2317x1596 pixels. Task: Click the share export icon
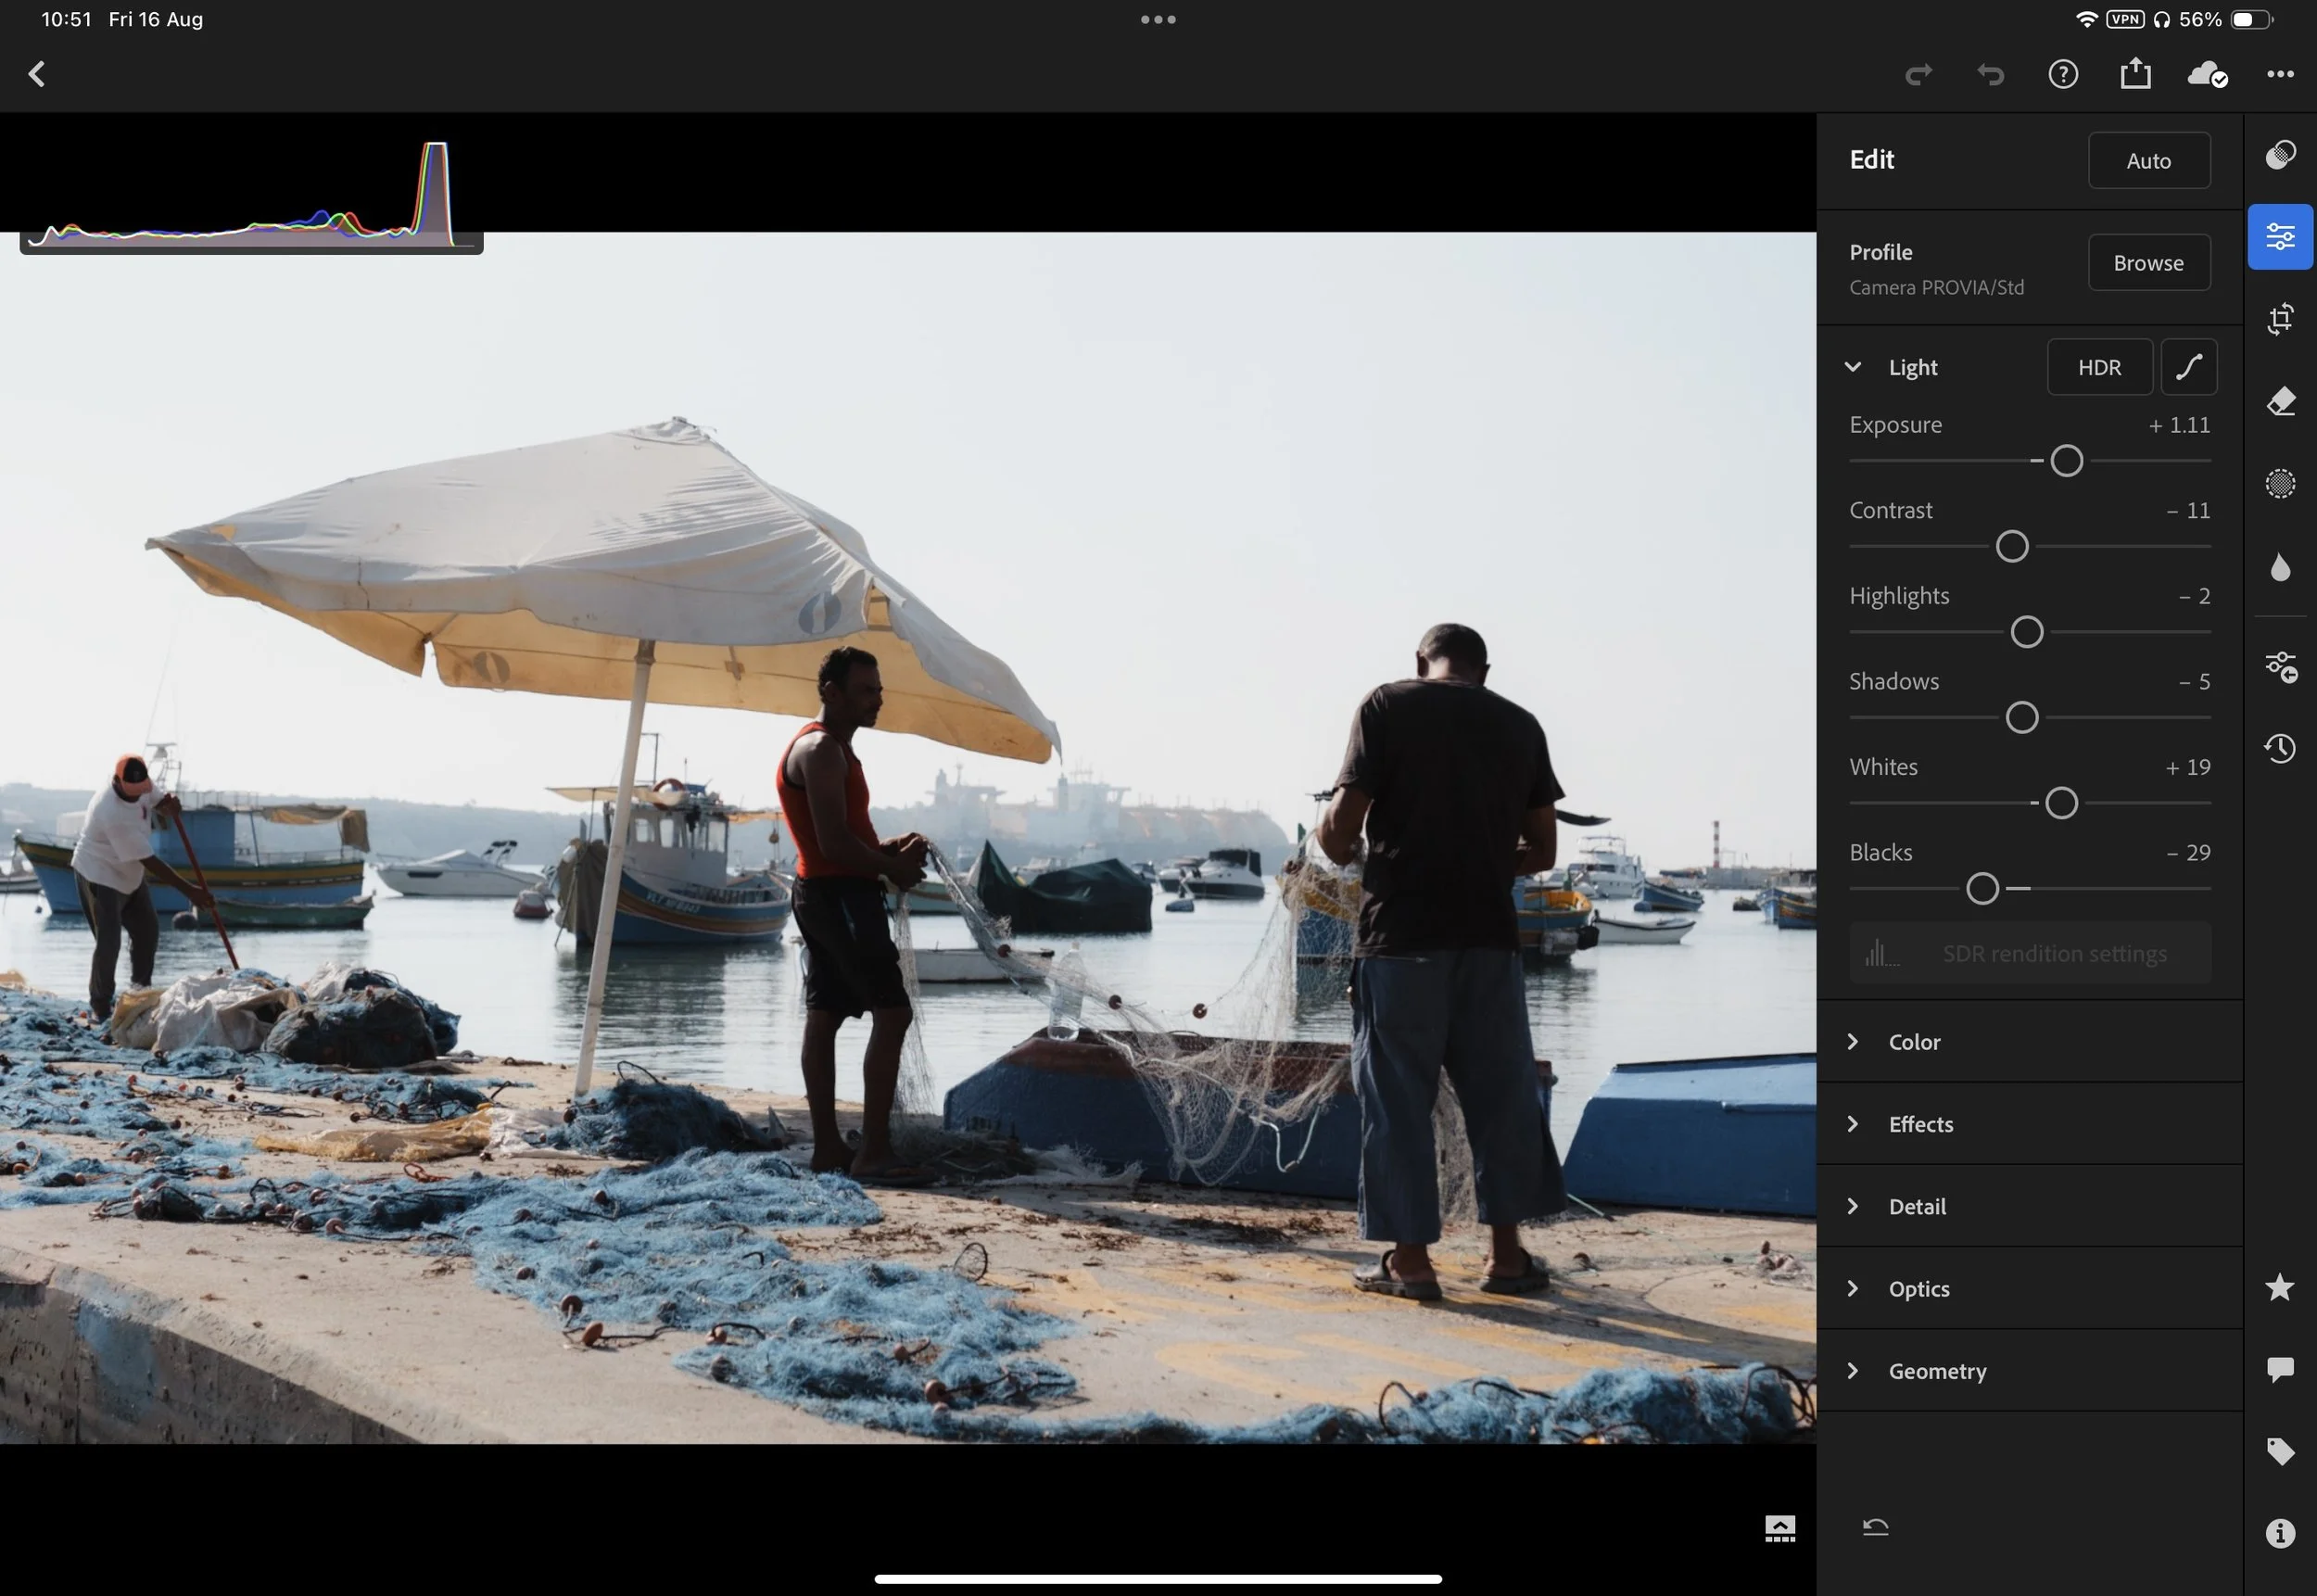point(2134,74)
